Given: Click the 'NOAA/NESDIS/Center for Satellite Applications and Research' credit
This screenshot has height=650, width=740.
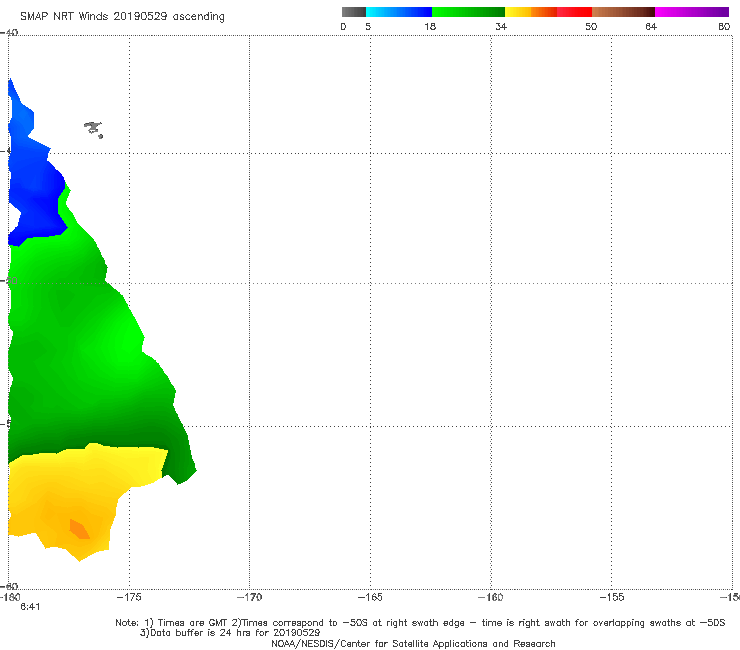Looking at the screenshot, I should coord(413,643).
